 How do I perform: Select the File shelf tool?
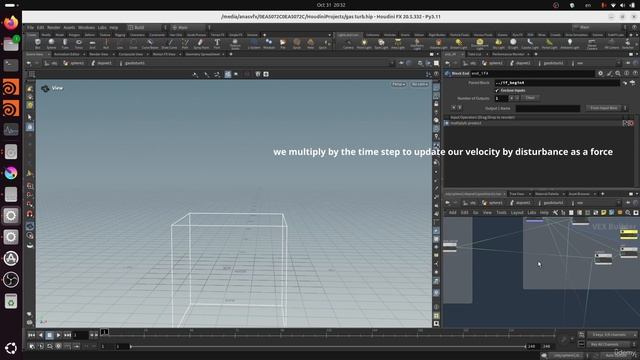tap(283, 44)
